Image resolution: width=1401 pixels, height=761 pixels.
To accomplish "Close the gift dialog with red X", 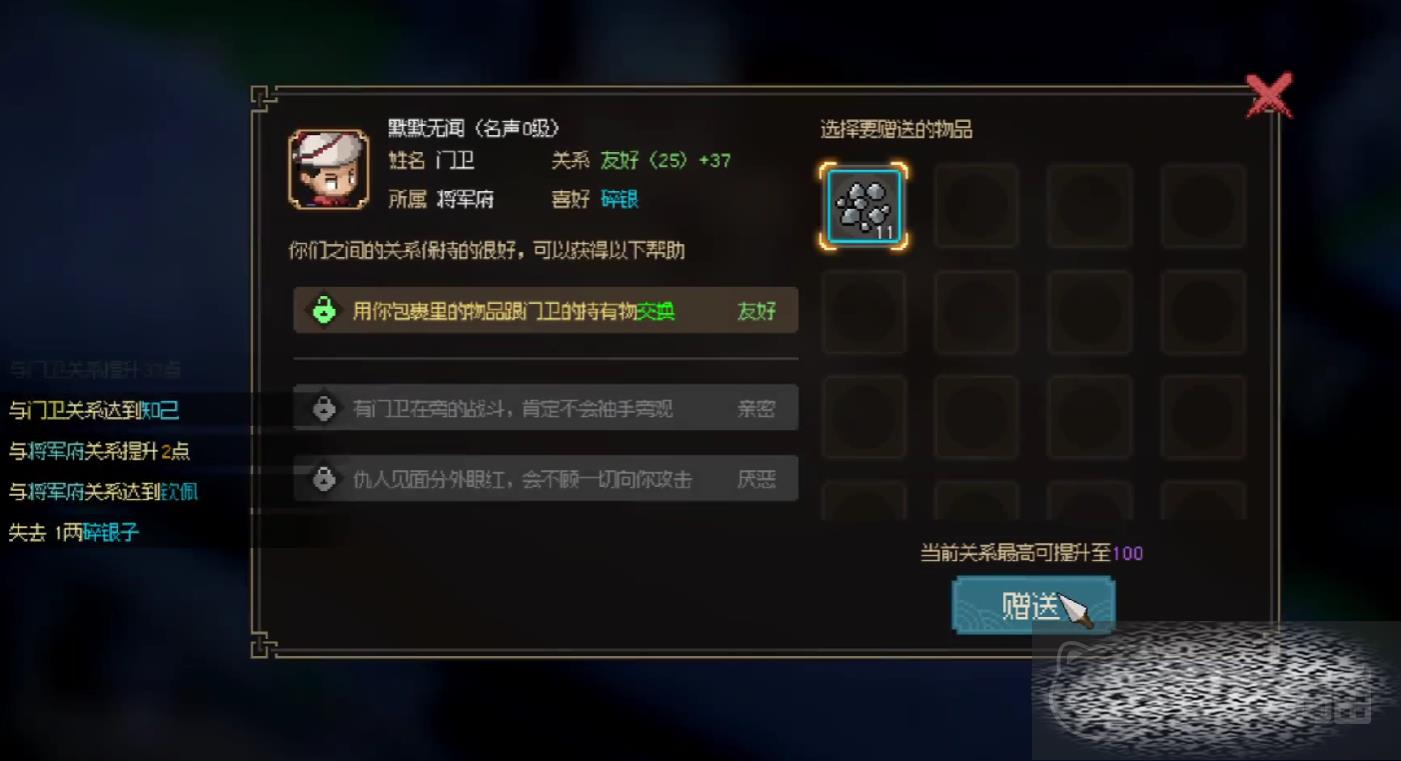I will point(1269,96).
